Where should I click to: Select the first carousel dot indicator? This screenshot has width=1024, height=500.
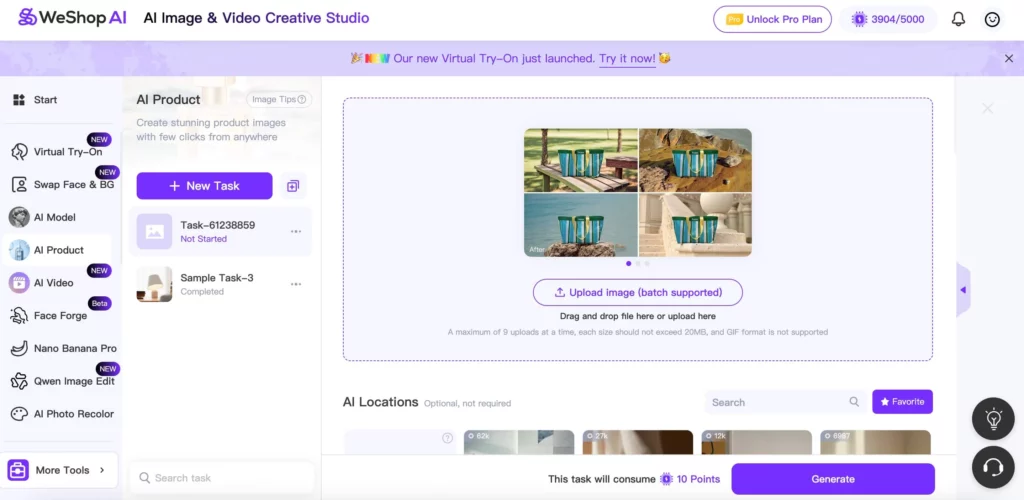point(628,264)
